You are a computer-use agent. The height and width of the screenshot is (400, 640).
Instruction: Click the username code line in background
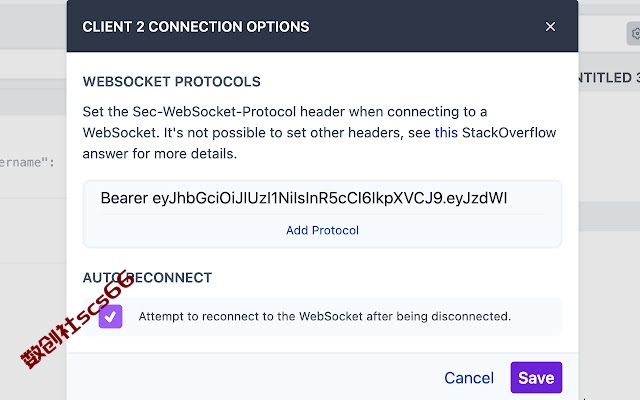pos(27,162)
